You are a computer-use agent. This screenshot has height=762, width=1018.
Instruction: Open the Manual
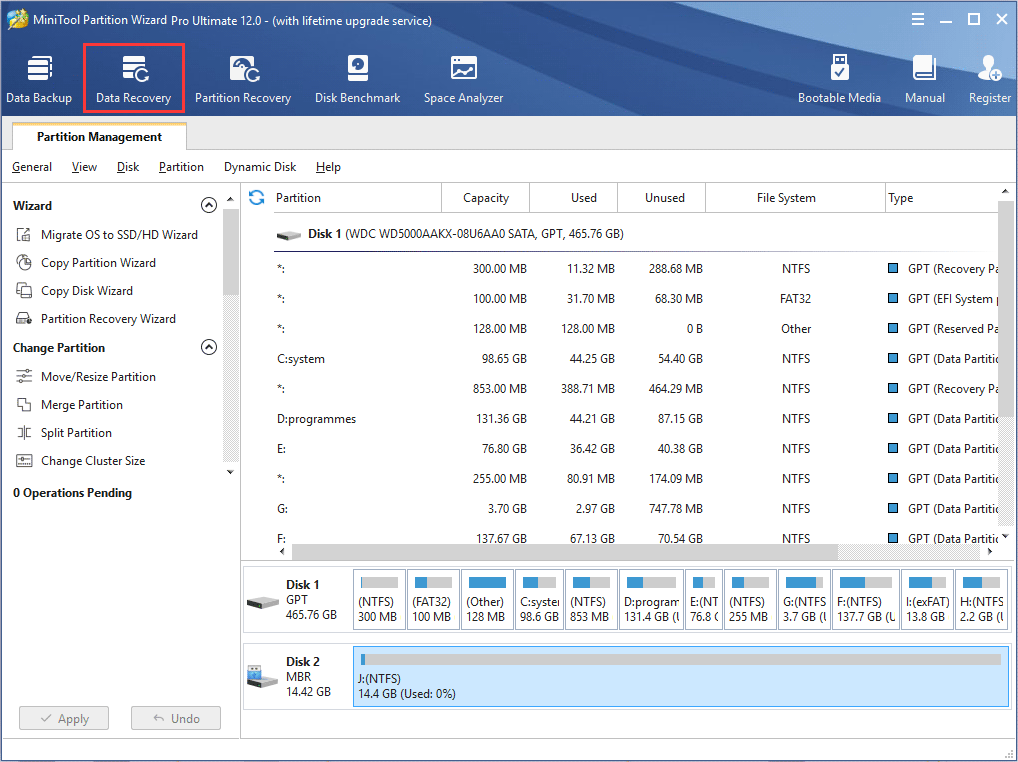(925, 79)
